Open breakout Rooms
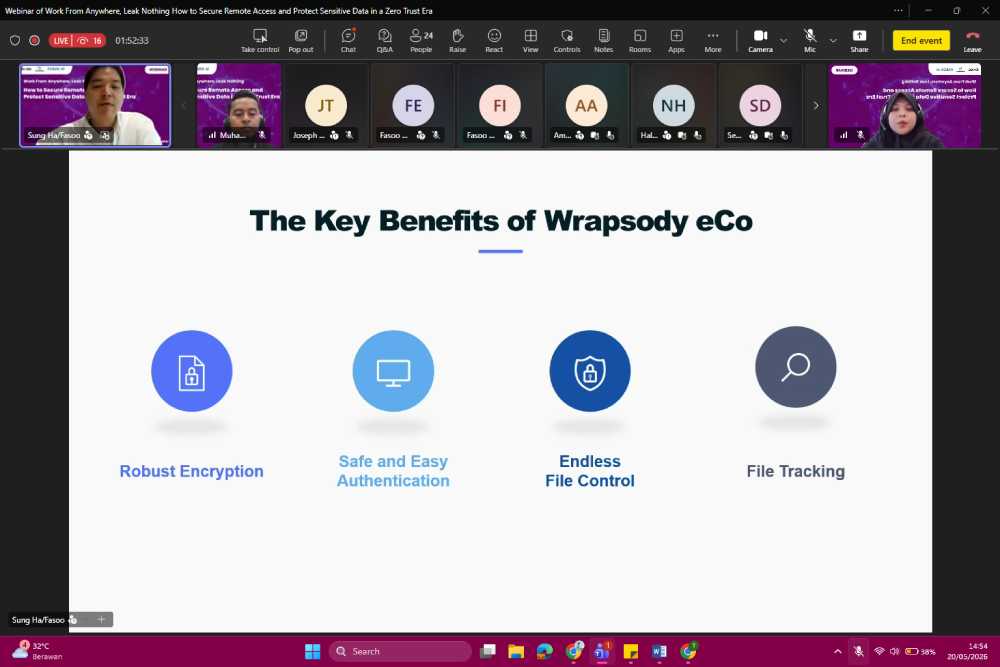The width and height of the screenshot is (1000, 667). [640, 41]
